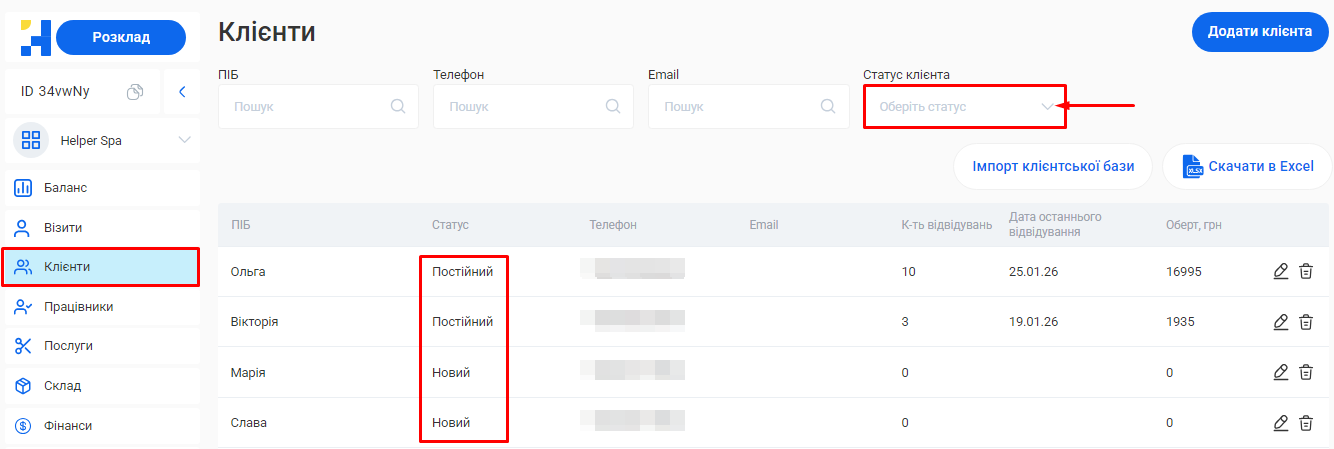Click the search magnifier in ПІБ field
This screenshot has height=449, width=1334.
398,106
